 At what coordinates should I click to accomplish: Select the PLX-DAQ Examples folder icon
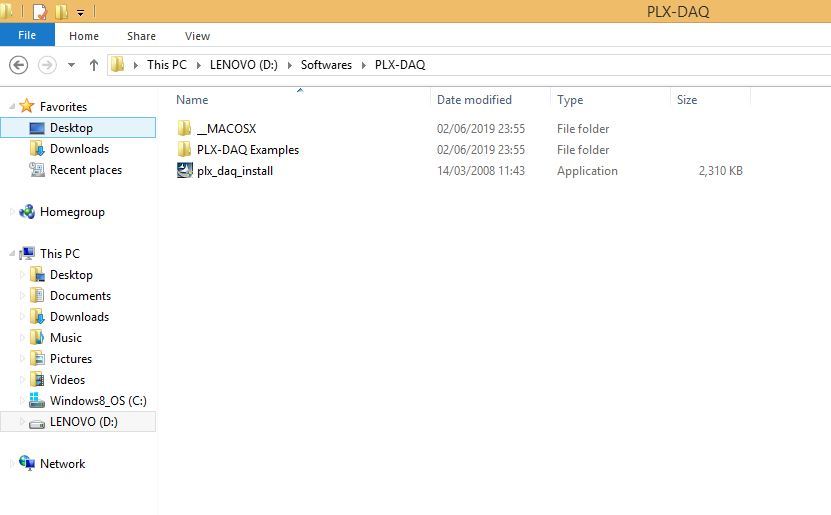[x=184, y=149]
